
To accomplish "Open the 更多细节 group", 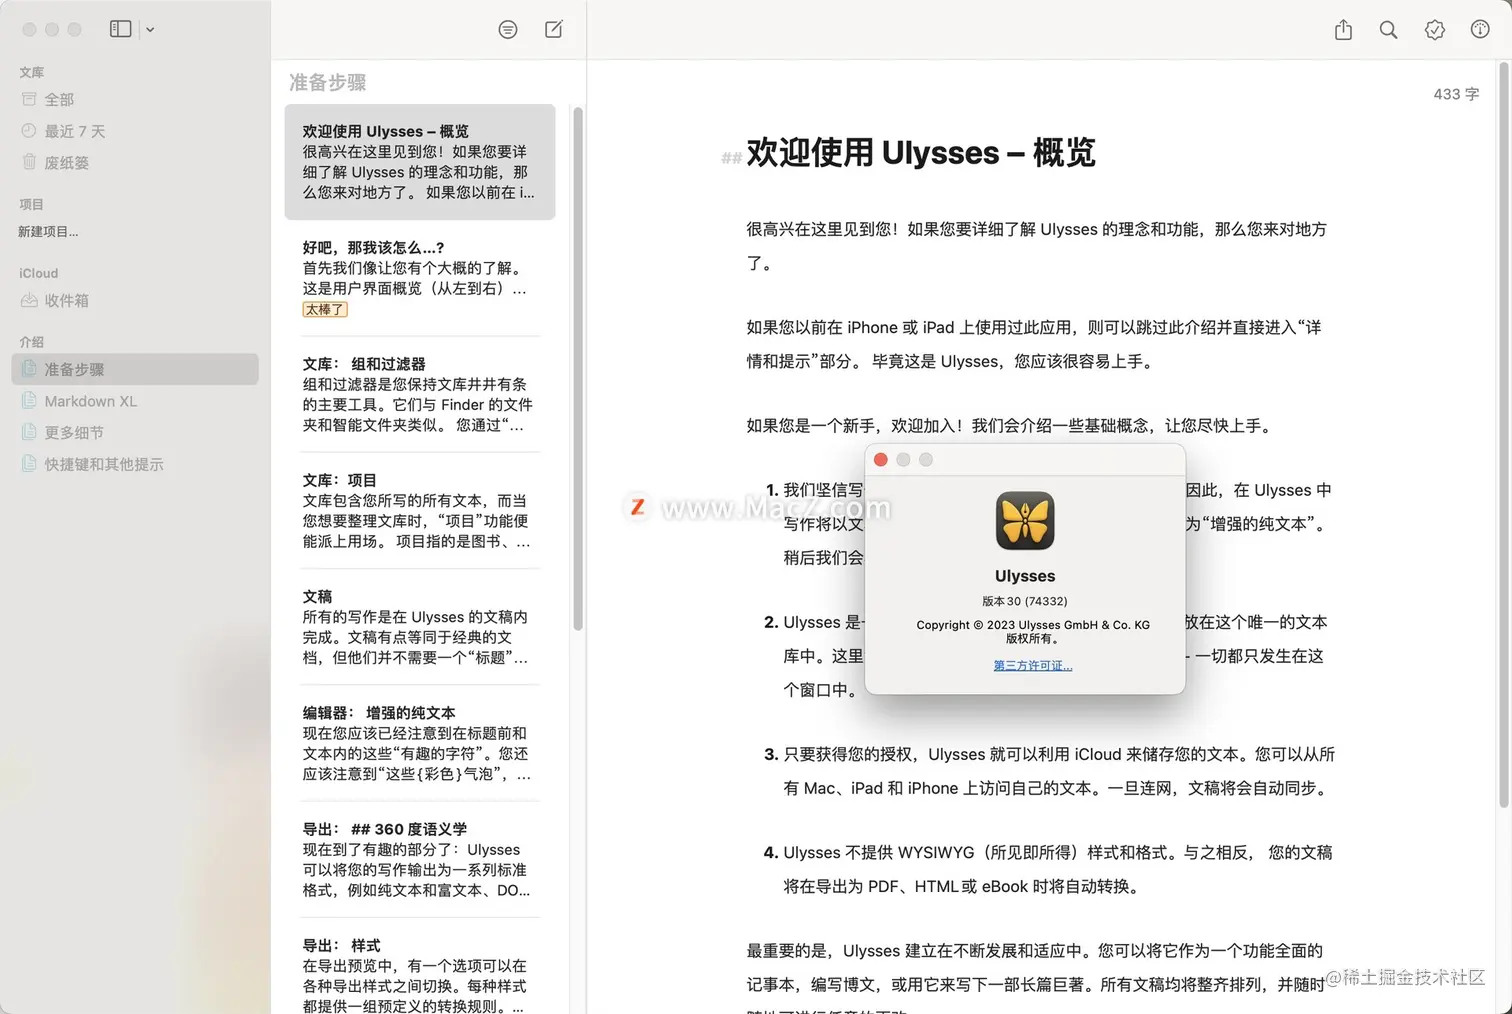I will tap(135, 432).
